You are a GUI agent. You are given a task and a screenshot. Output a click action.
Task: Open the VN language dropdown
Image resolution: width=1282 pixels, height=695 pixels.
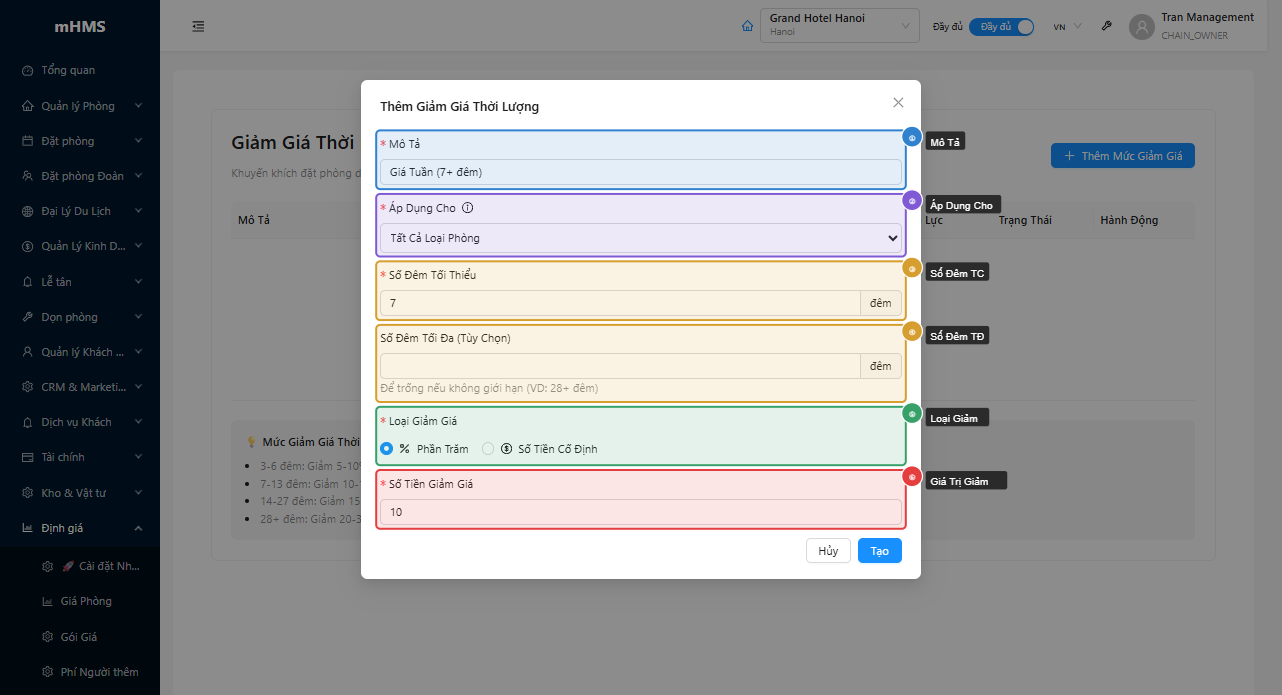pyautogui.click(x=1067, y=27)
